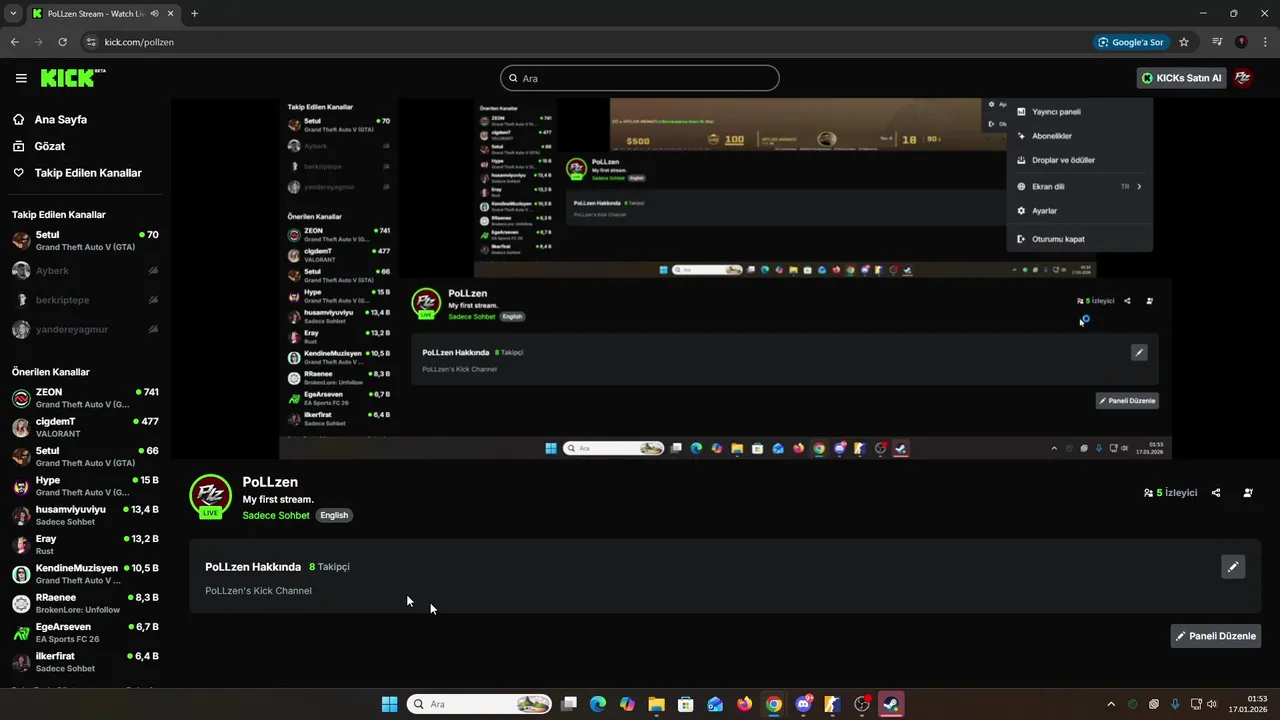Click RRaenee channel avatar
The width and height of the screenshot is (1280, 720).
(21, 604)
